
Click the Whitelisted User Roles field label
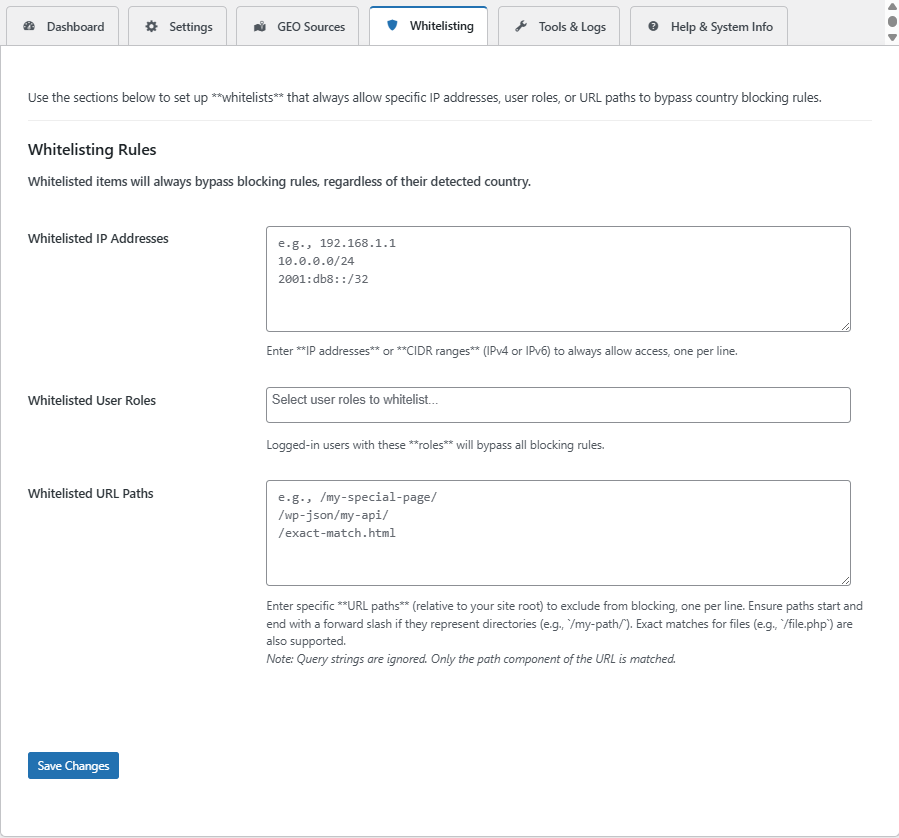pyautogui.click(x=92, y=401)
